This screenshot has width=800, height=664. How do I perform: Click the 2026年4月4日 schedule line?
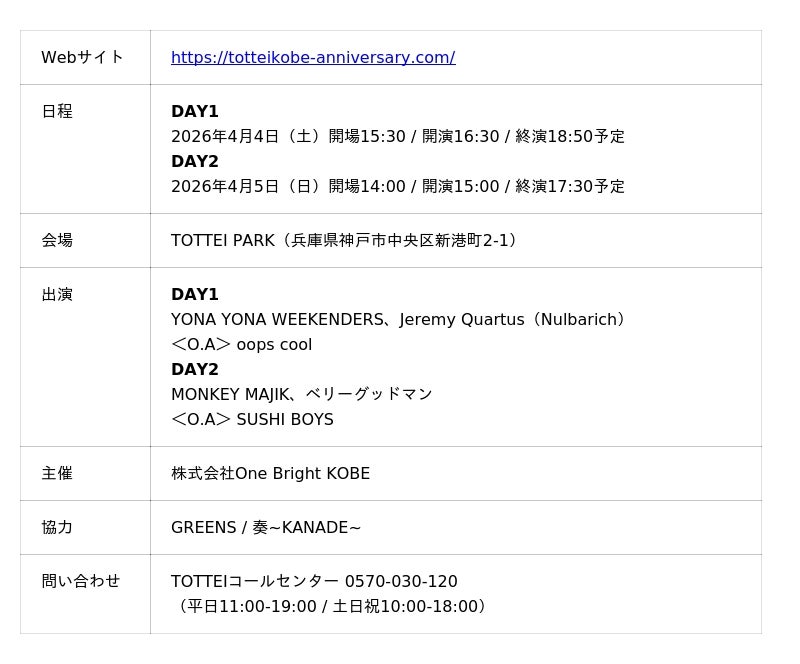[x=397, y=137]
